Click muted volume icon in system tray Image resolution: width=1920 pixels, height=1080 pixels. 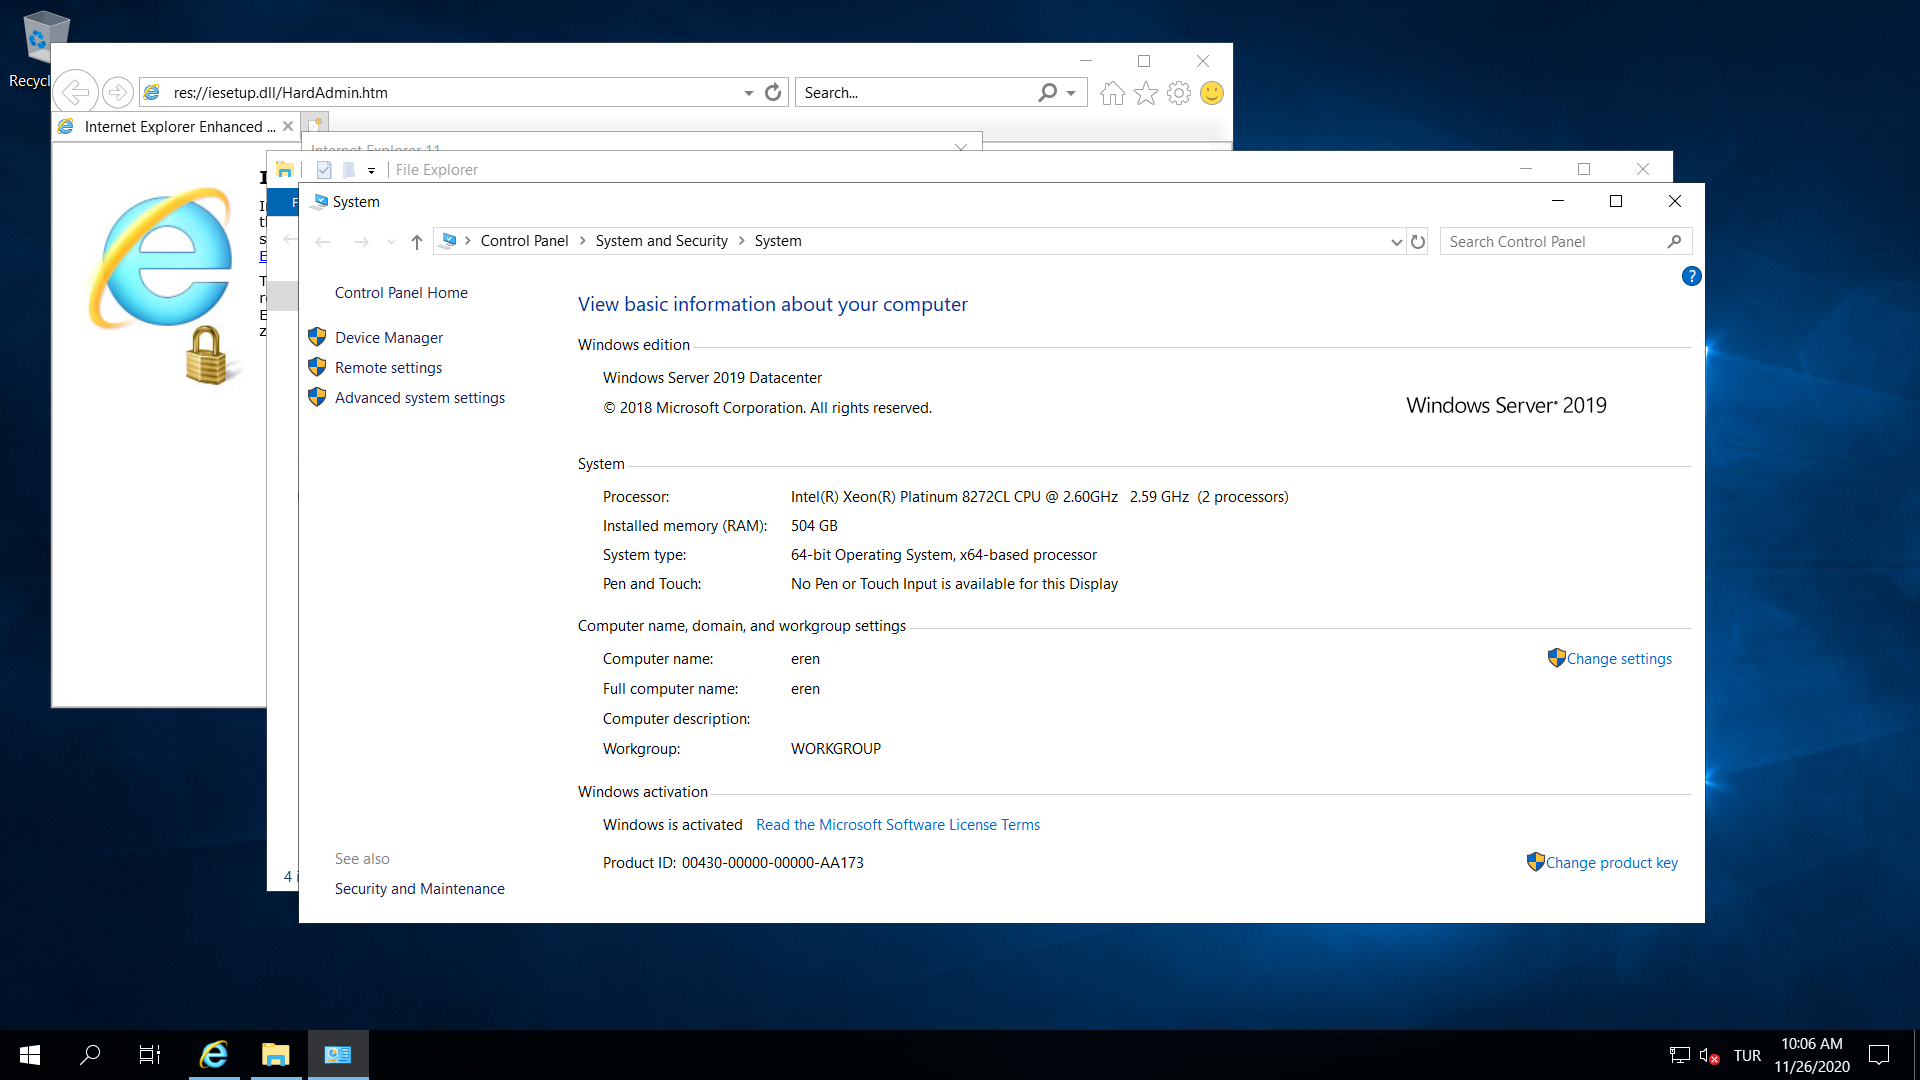pos(1709,1055)
